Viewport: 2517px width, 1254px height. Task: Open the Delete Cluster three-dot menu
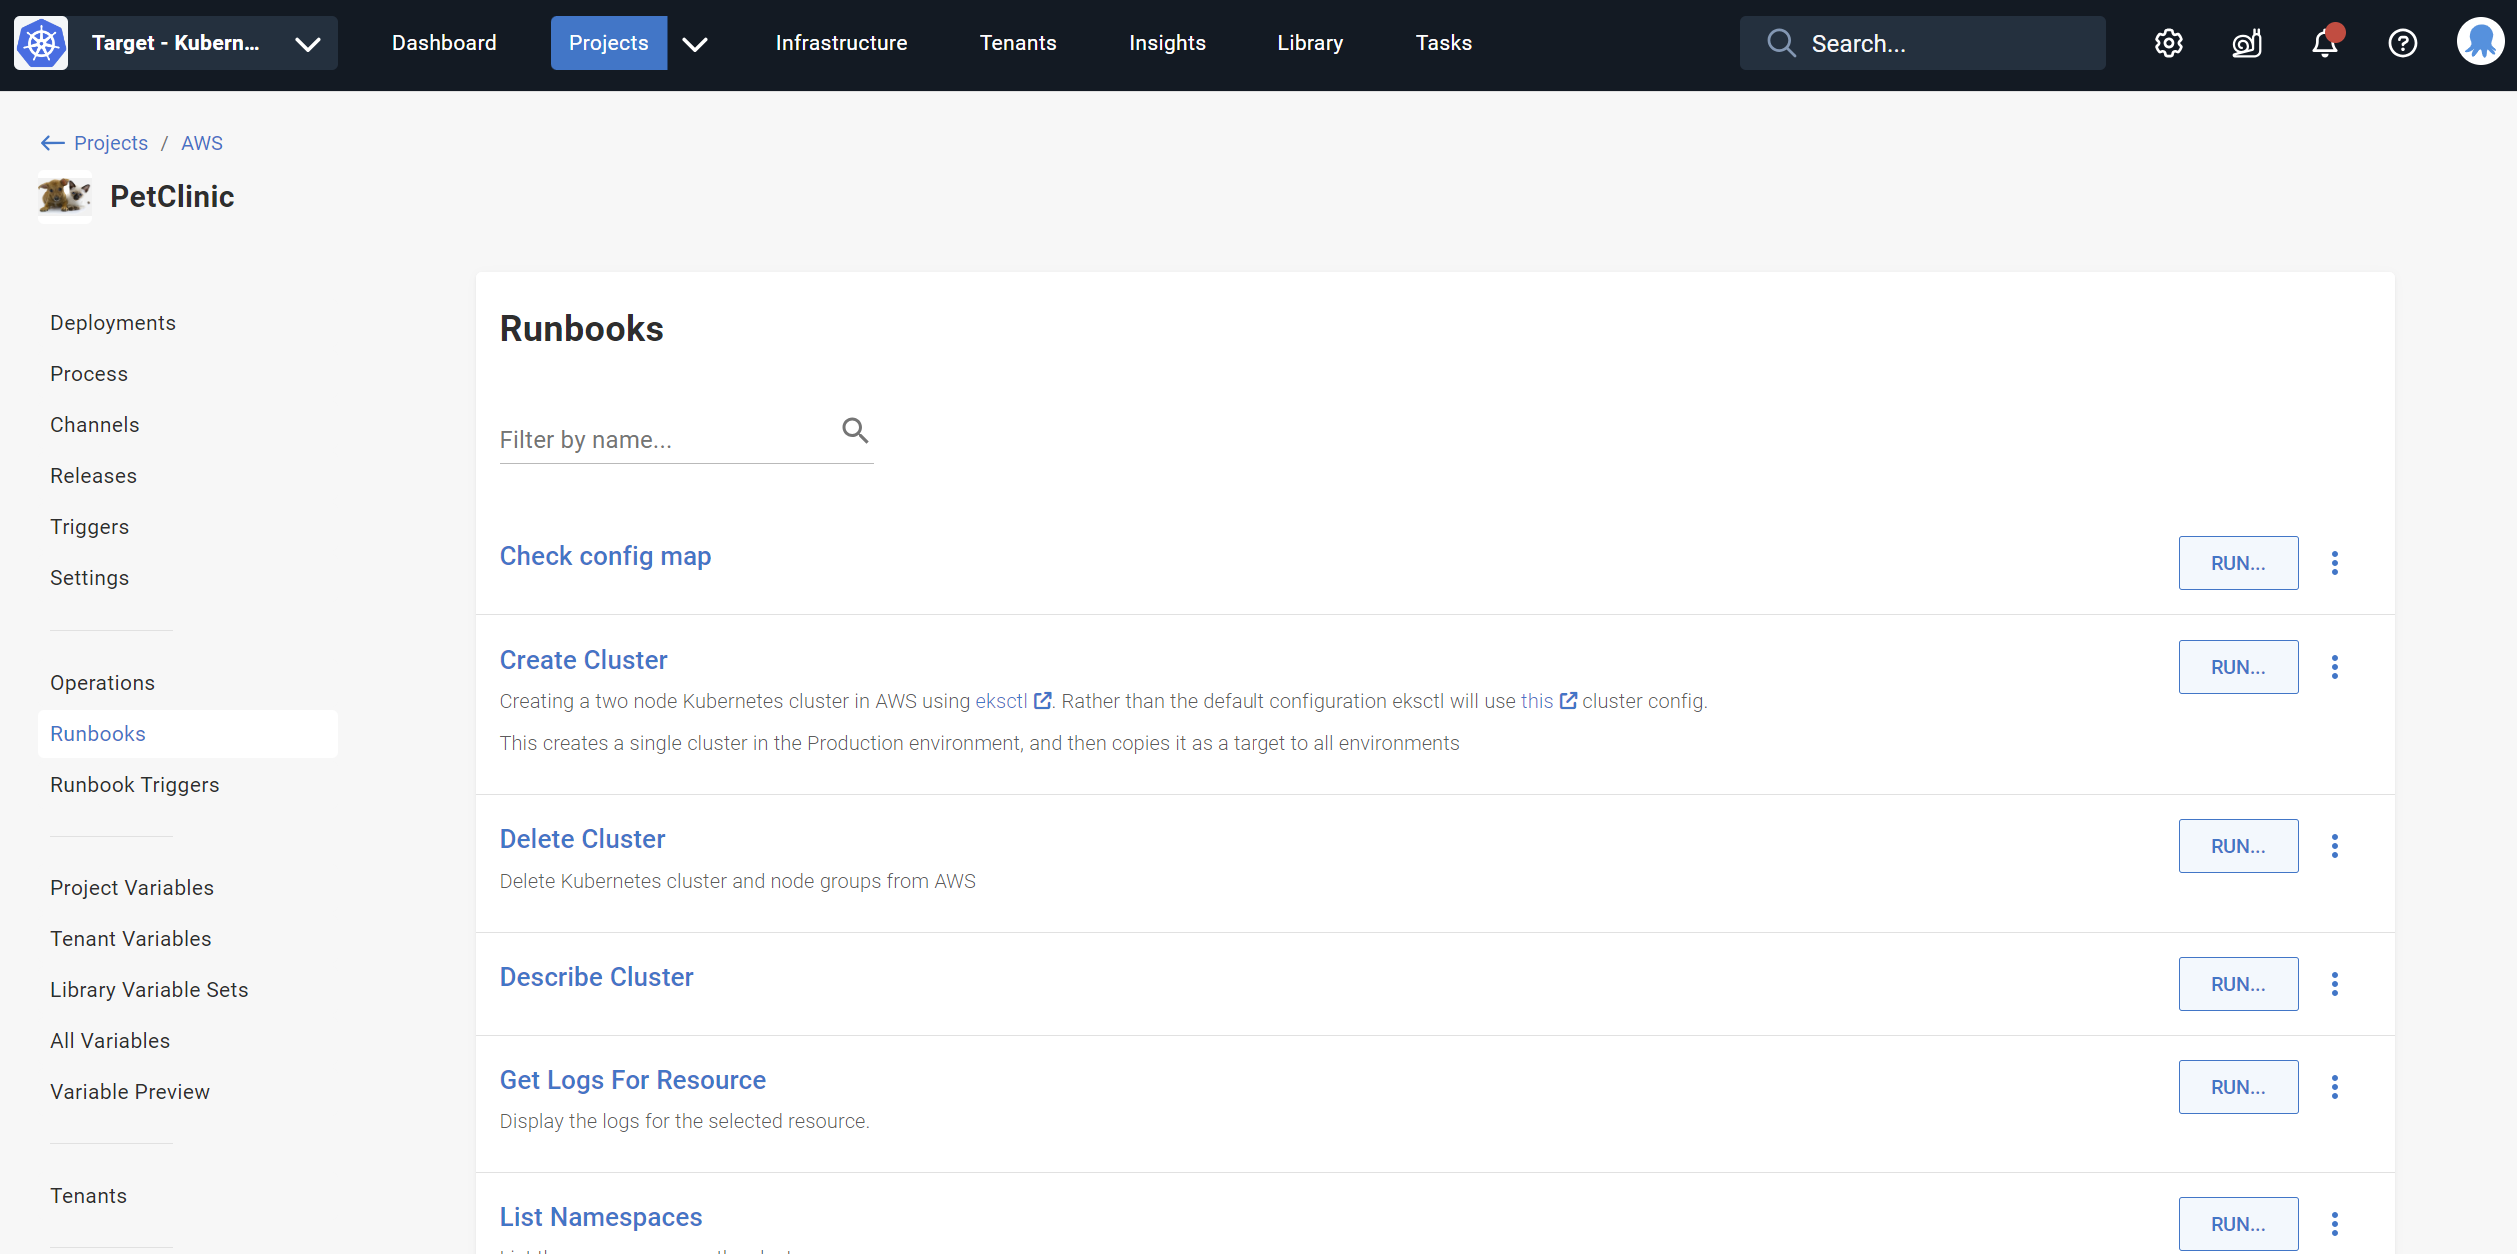coord(2335,846)
